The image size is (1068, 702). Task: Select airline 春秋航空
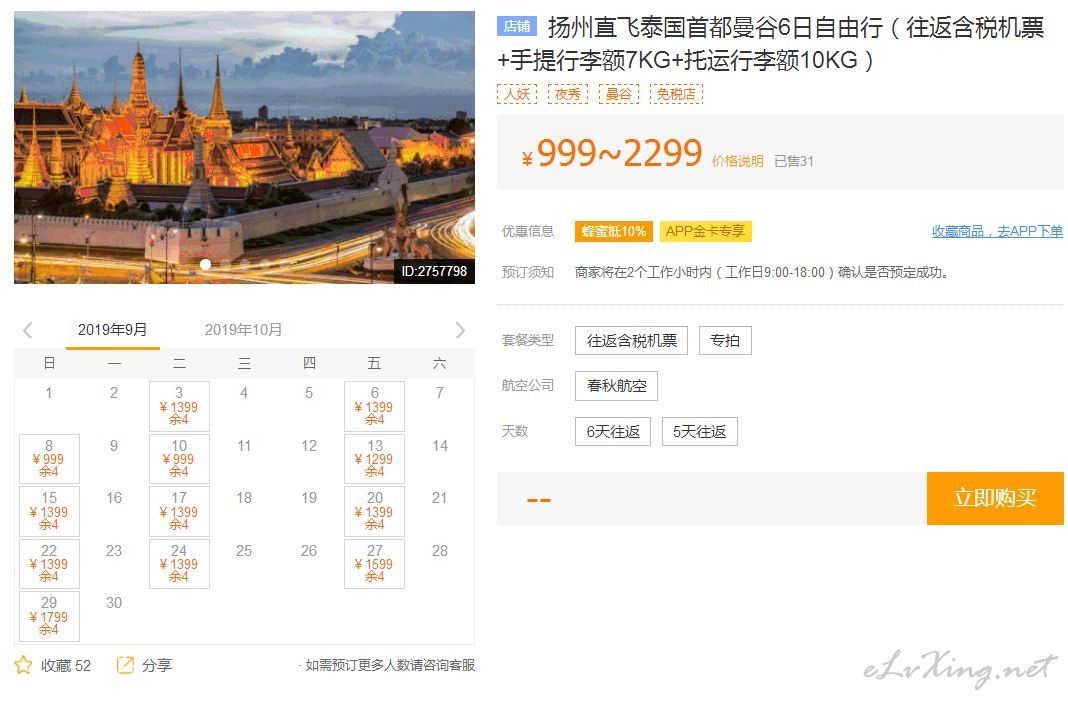point(616,386)
